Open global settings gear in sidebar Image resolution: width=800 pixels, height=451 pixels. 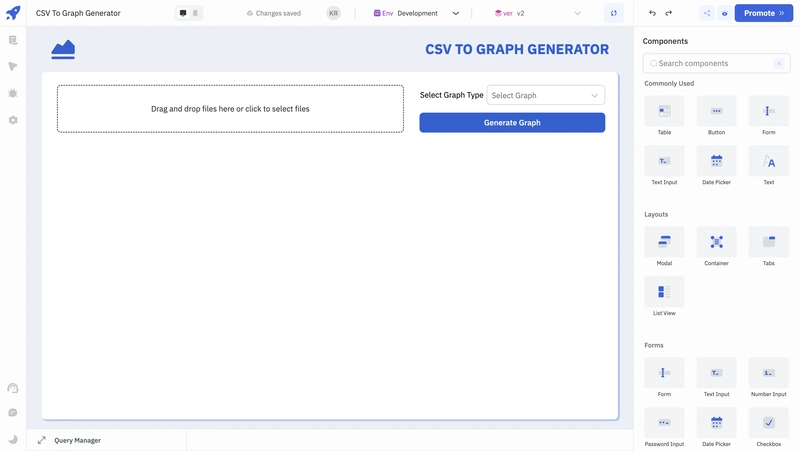(13, 120)
